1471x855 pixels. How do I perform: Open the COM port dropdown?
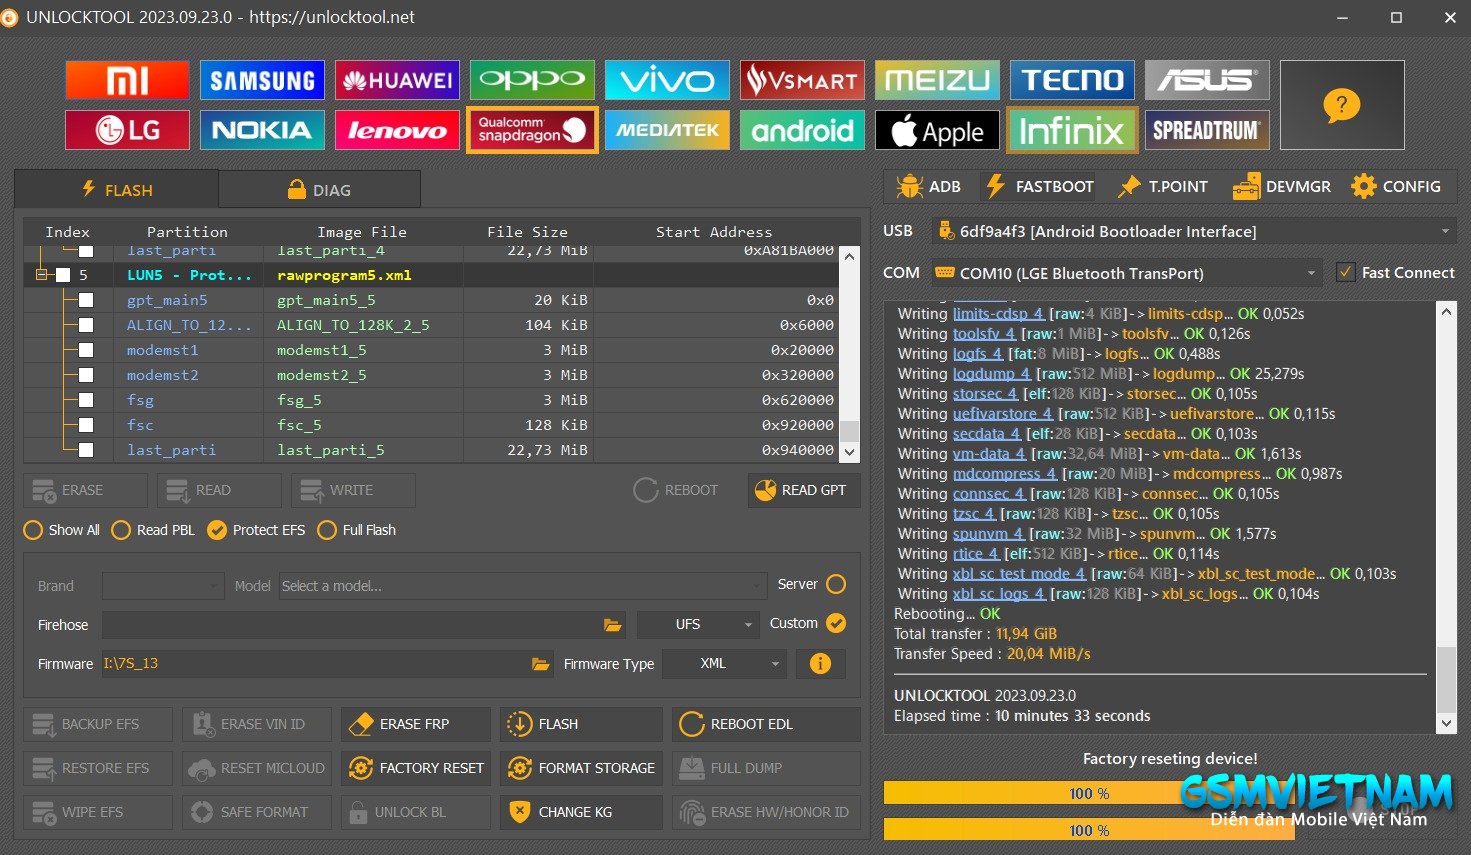1127,273
